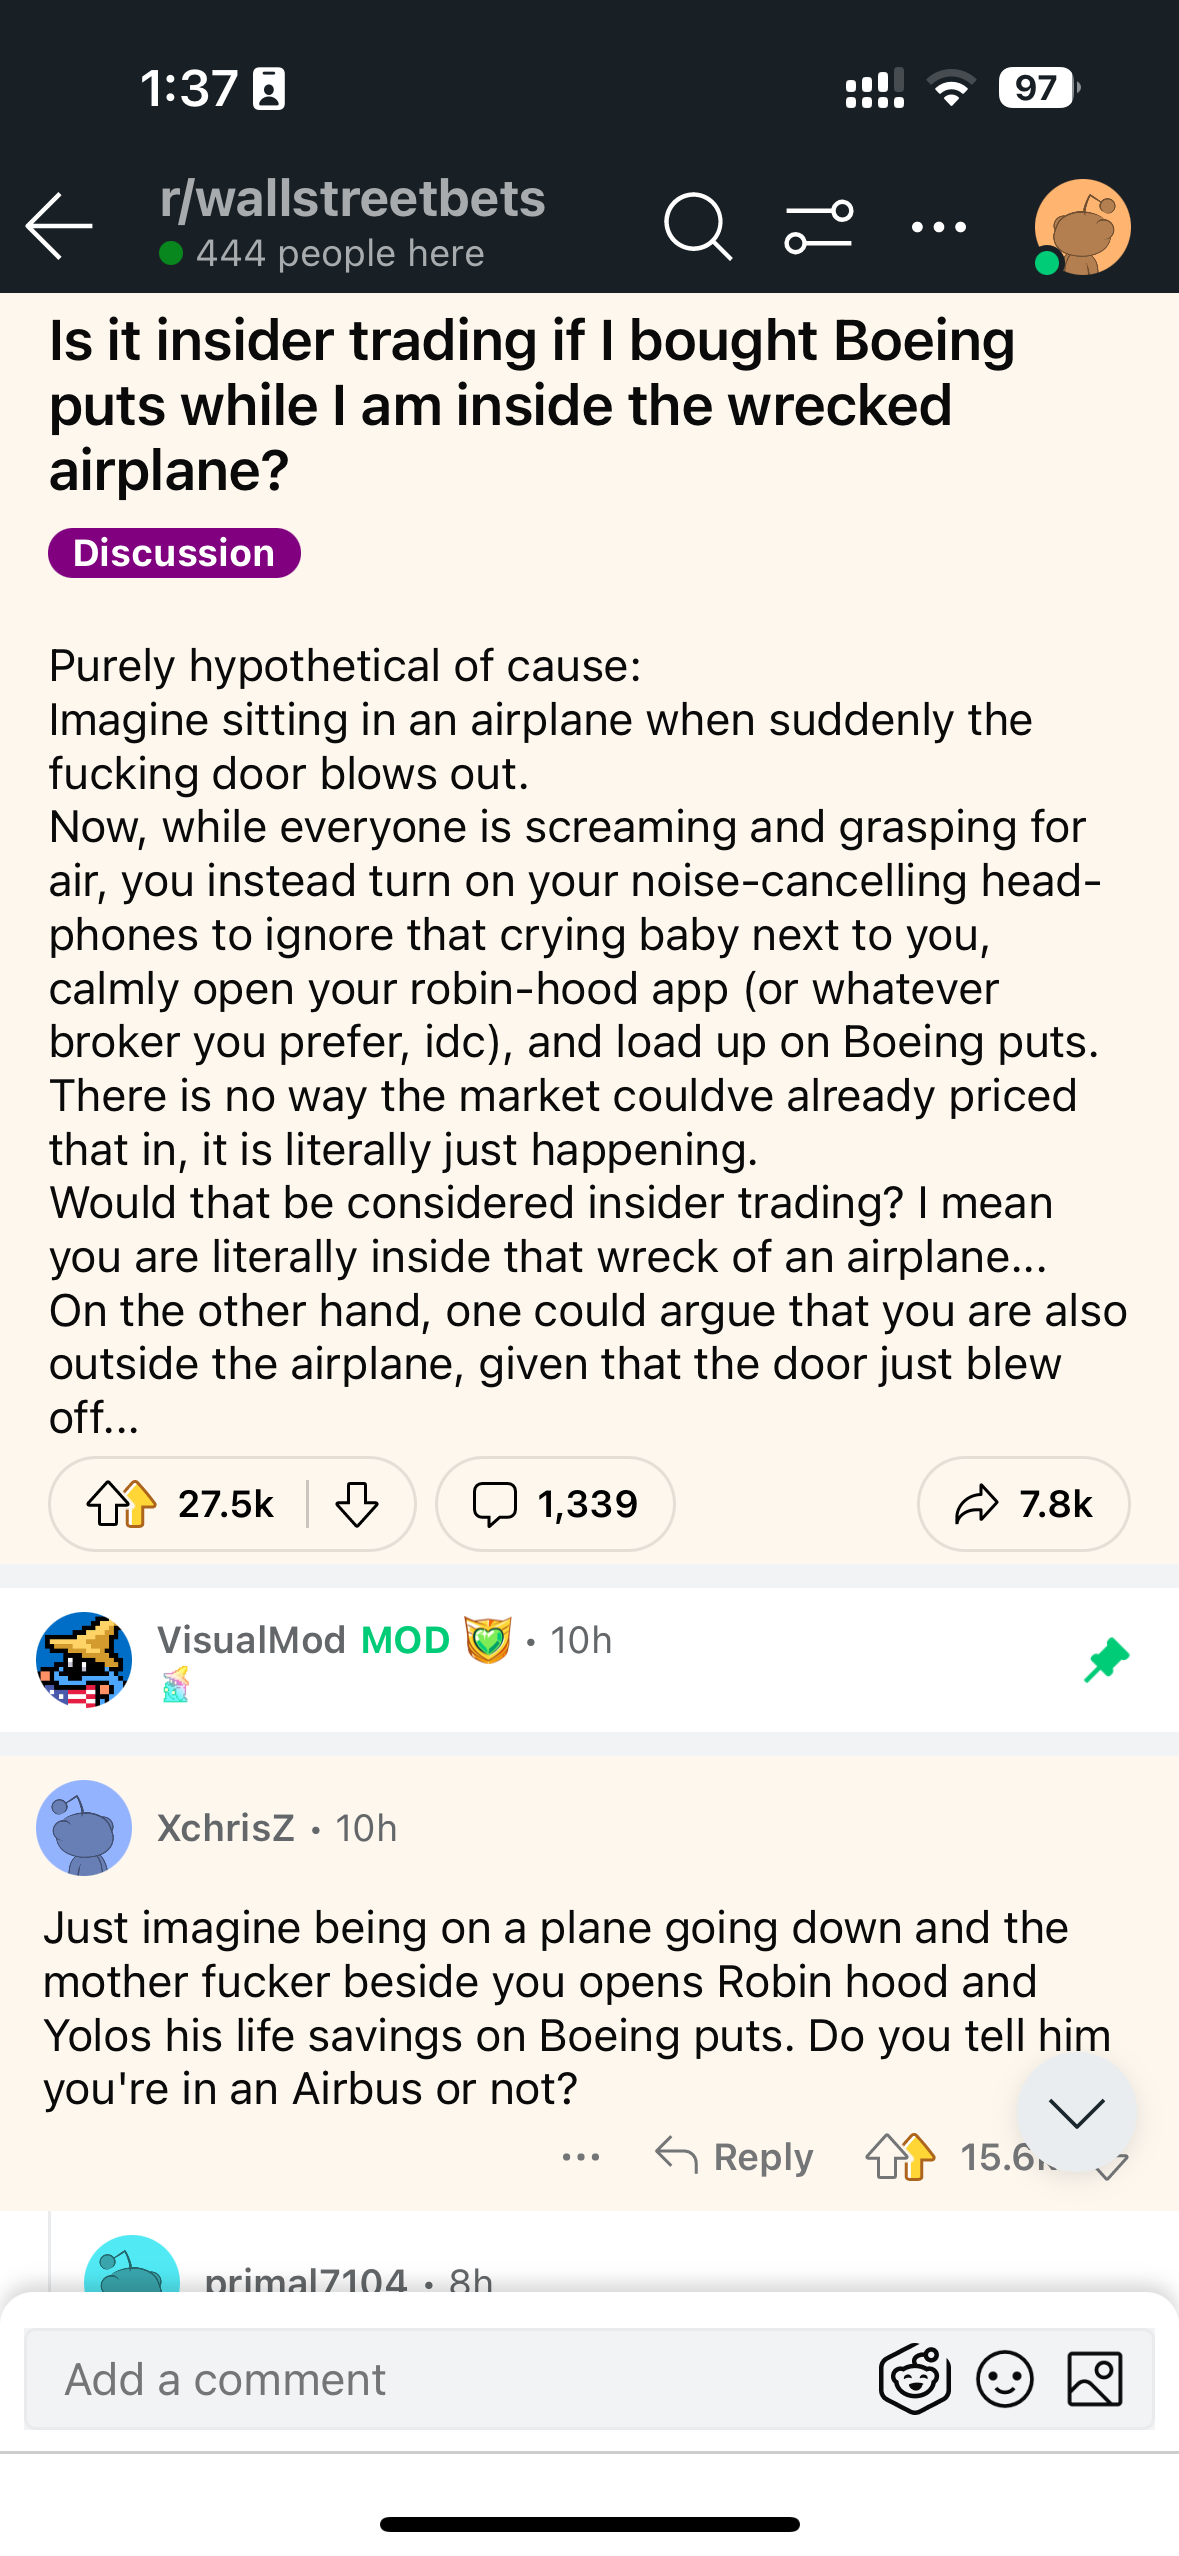The height and width of the screenshot is (2556, 1179).
Task: Open XchrisZ's user profile
Action: pyautogui.click(x=226, y=1828)
